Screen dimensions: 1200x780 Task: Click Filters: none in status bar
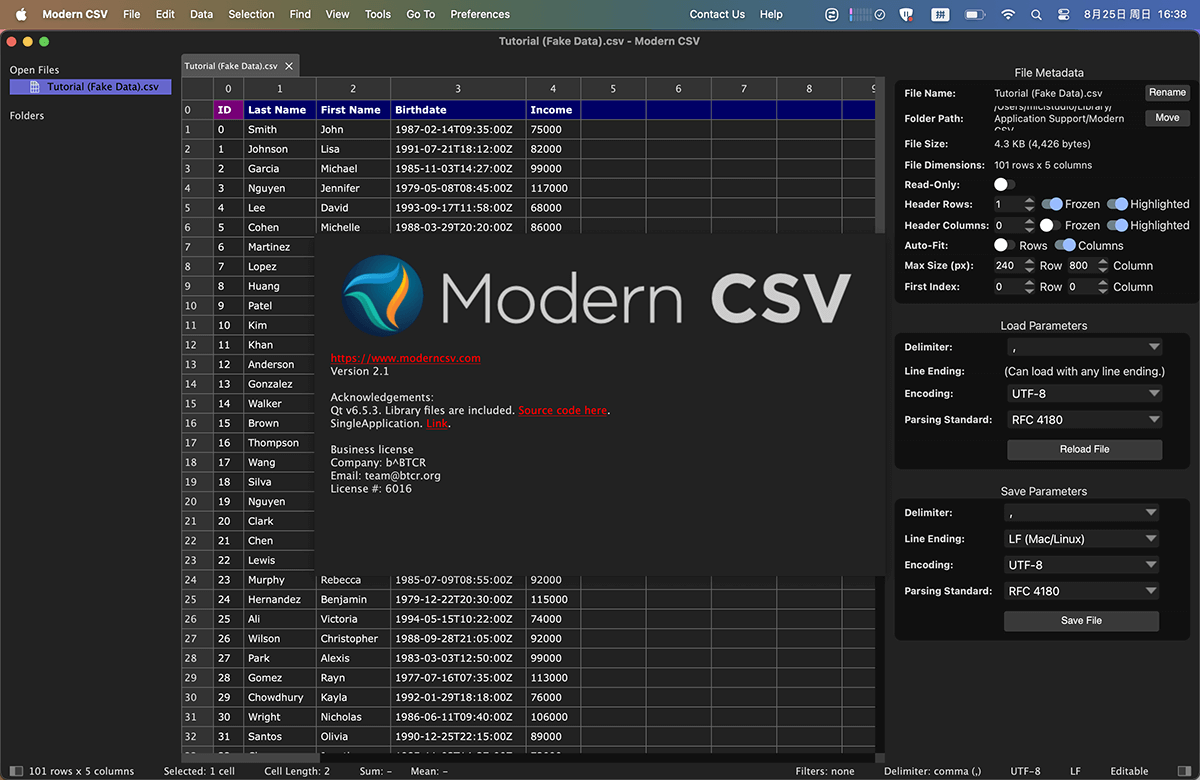[x=825, y=771]
